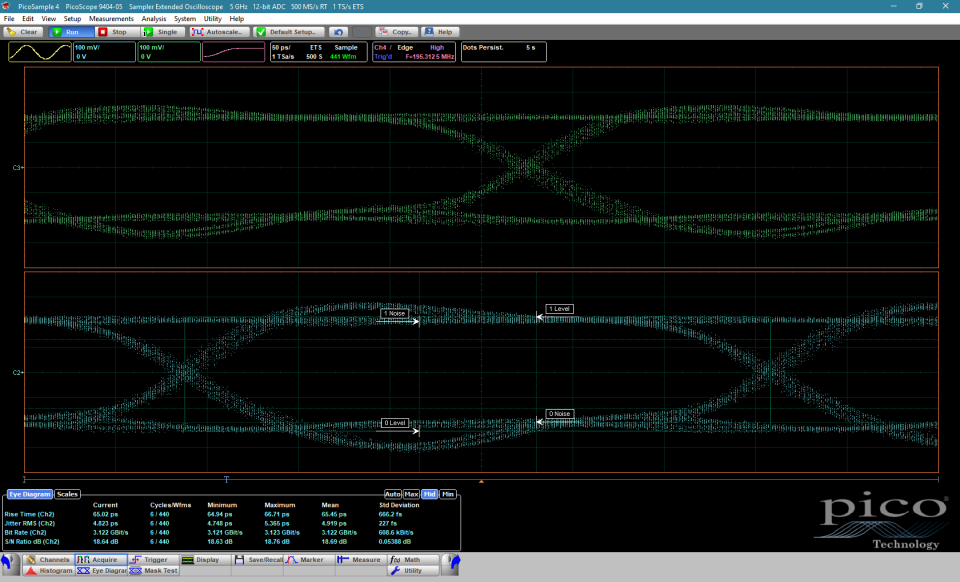
Task: Click the Std Deviation column header
Action: click(x=399, y=505)
